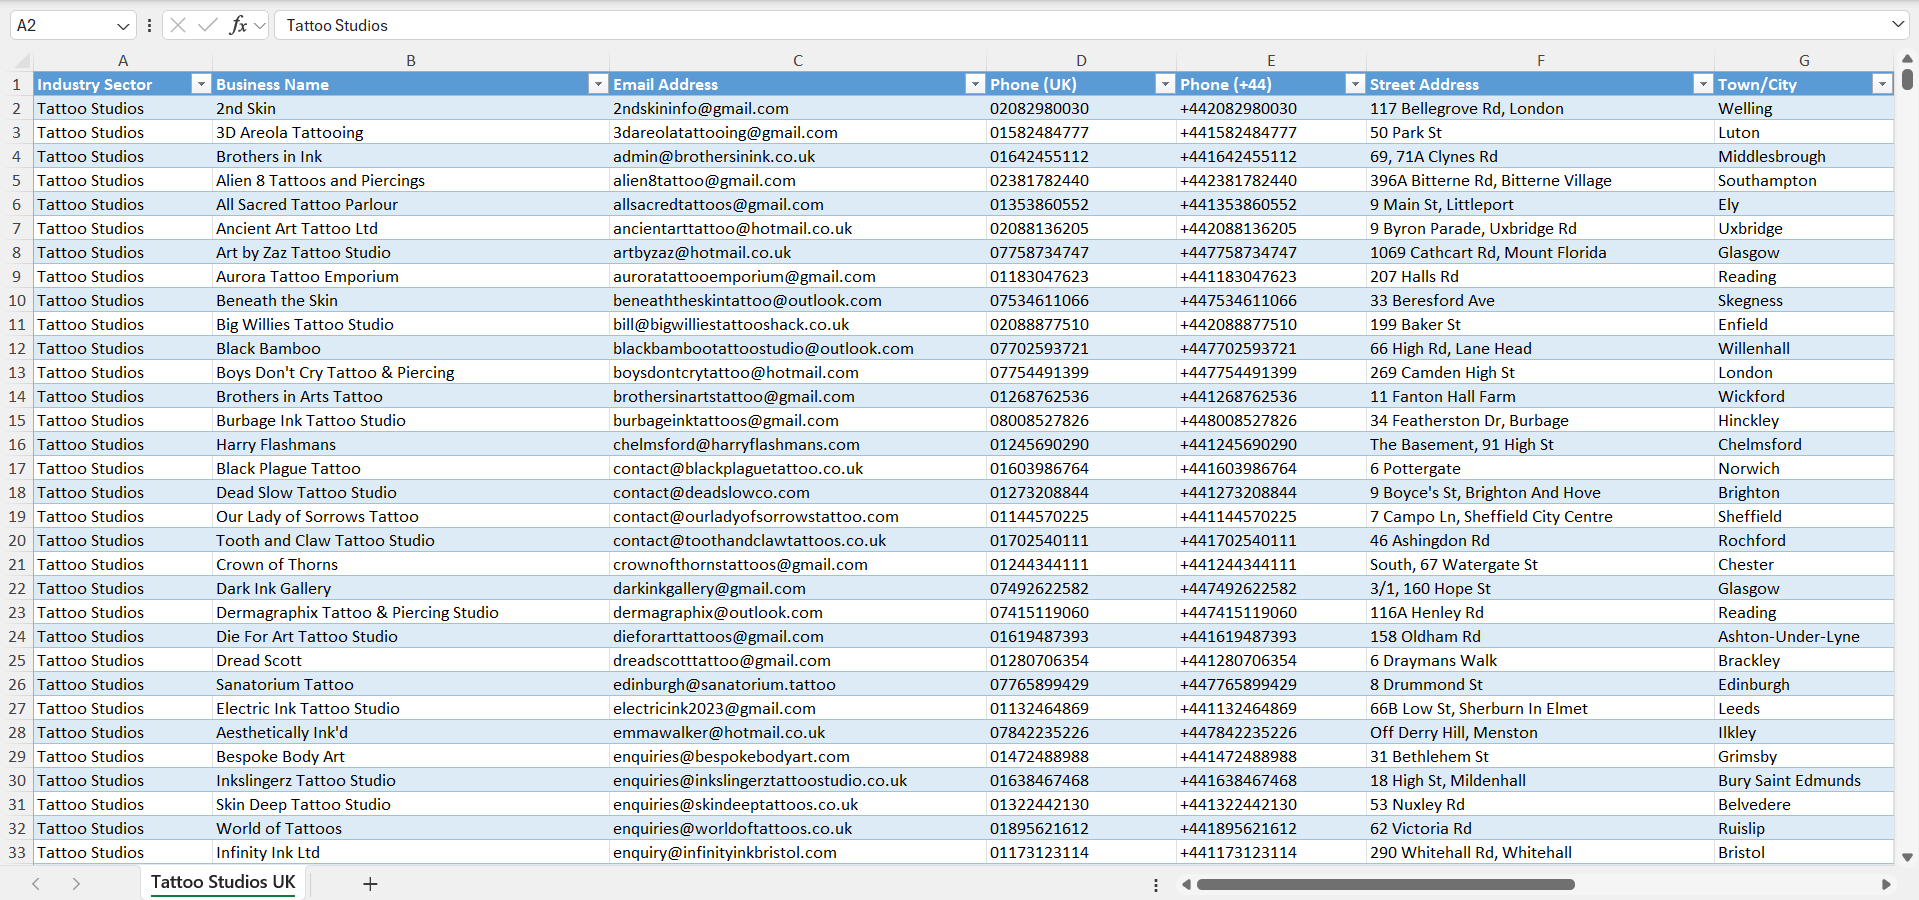Open the Insert Function fx button
This screenshot has height=900, width=1919.
click(x=238, y=25)
